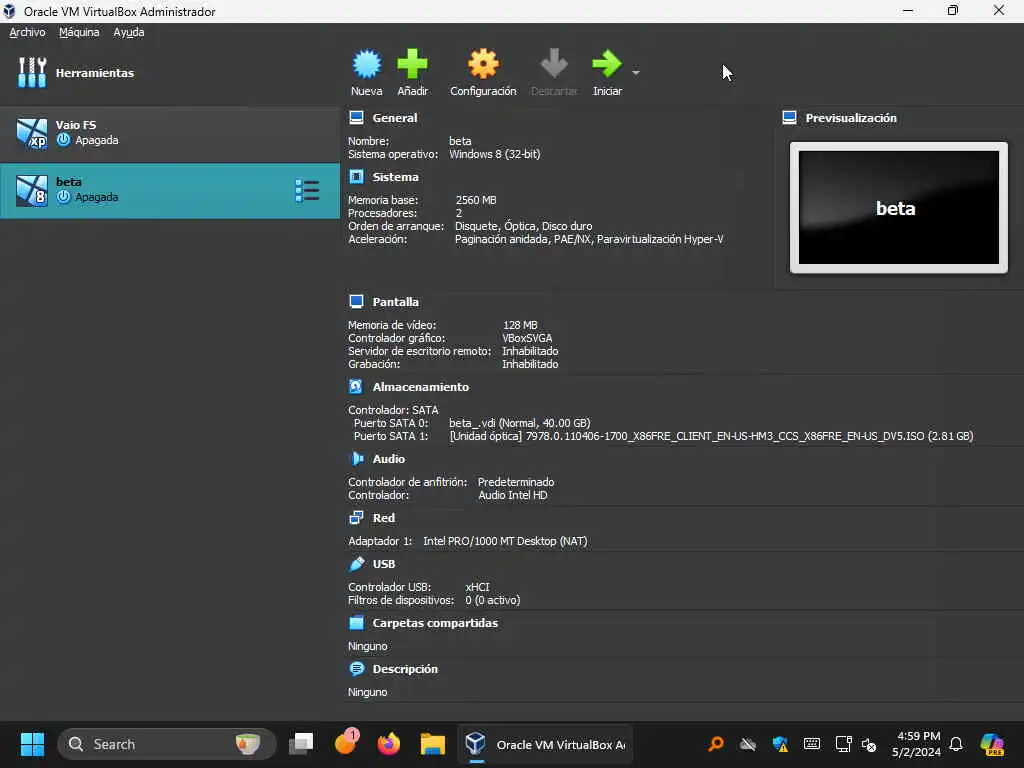
Task: Open the Audio section heading link
Action: pos(389,459)
